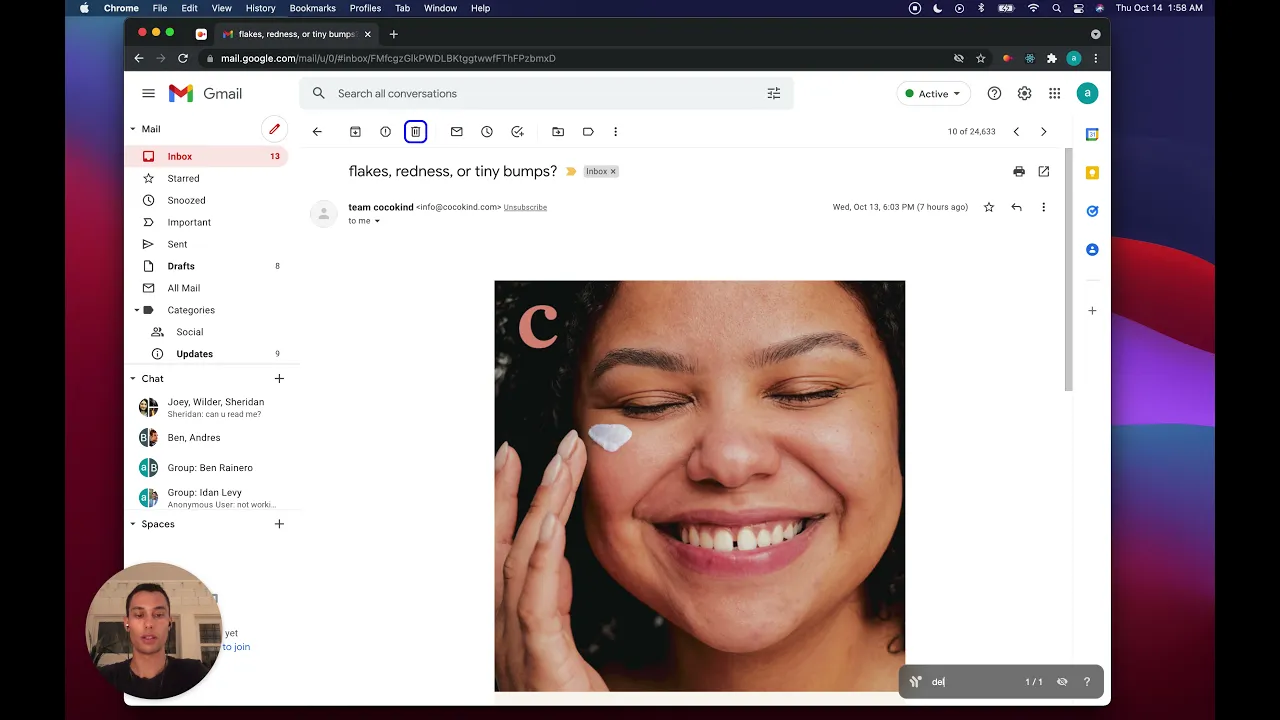Open Gmail settings gear

pos(1024,93)
